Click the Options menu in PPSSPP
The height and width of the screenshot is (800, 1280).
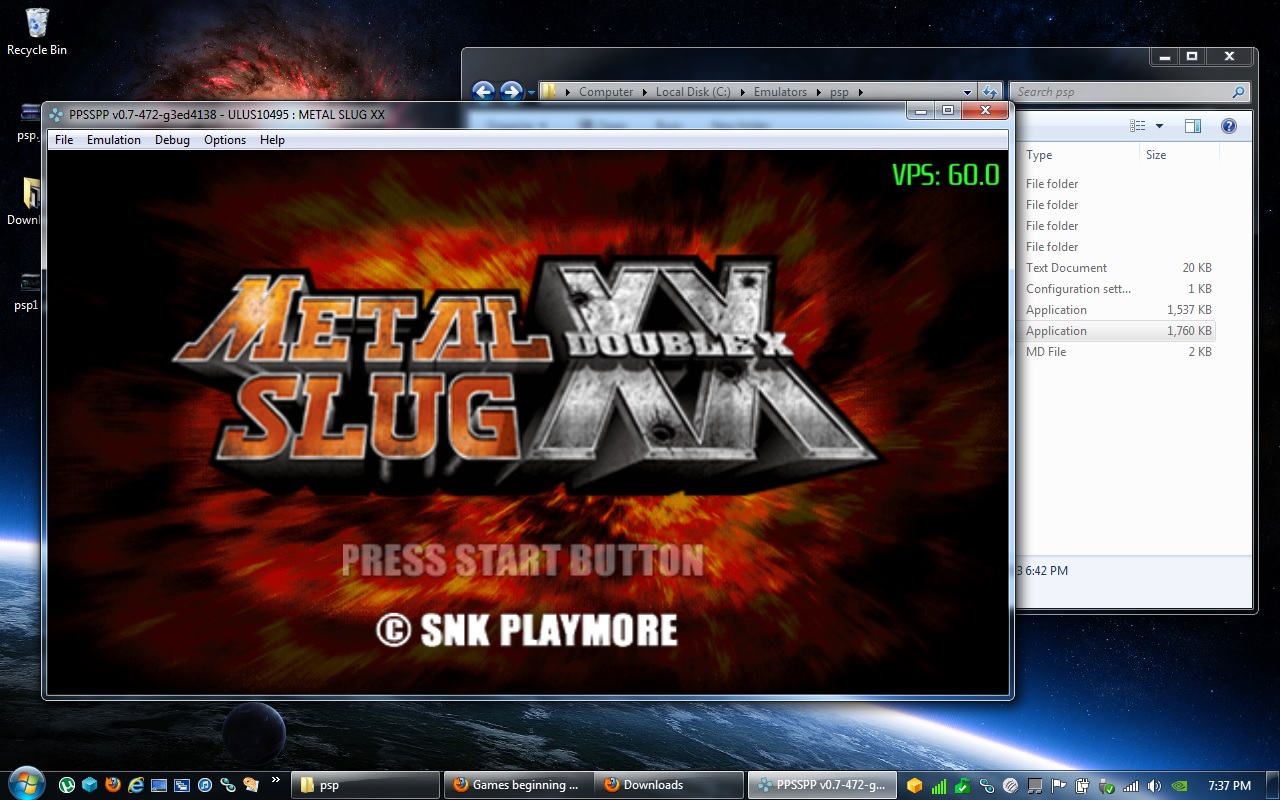click(225, 140)
